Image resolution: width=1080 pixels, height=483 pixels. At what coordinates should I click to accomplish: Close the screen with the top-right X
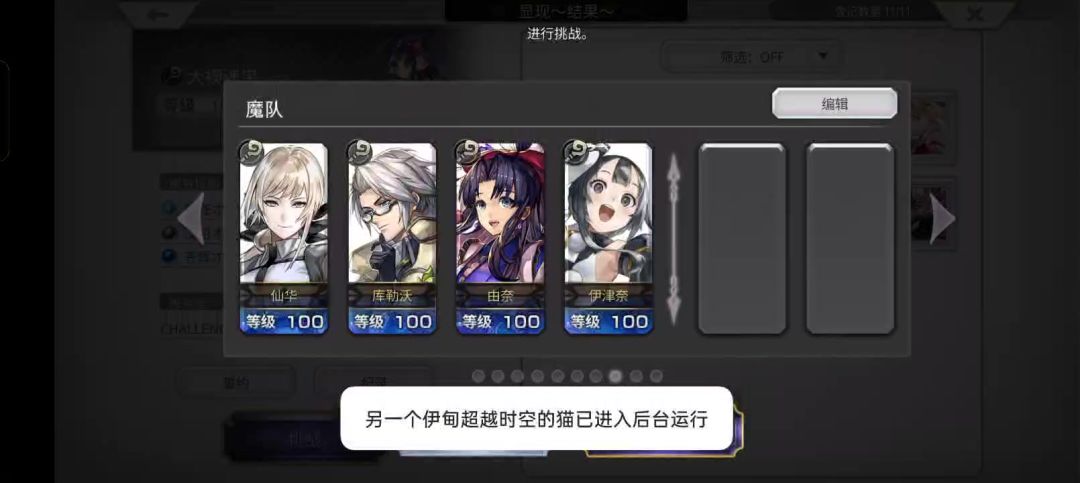pos(974,14)
